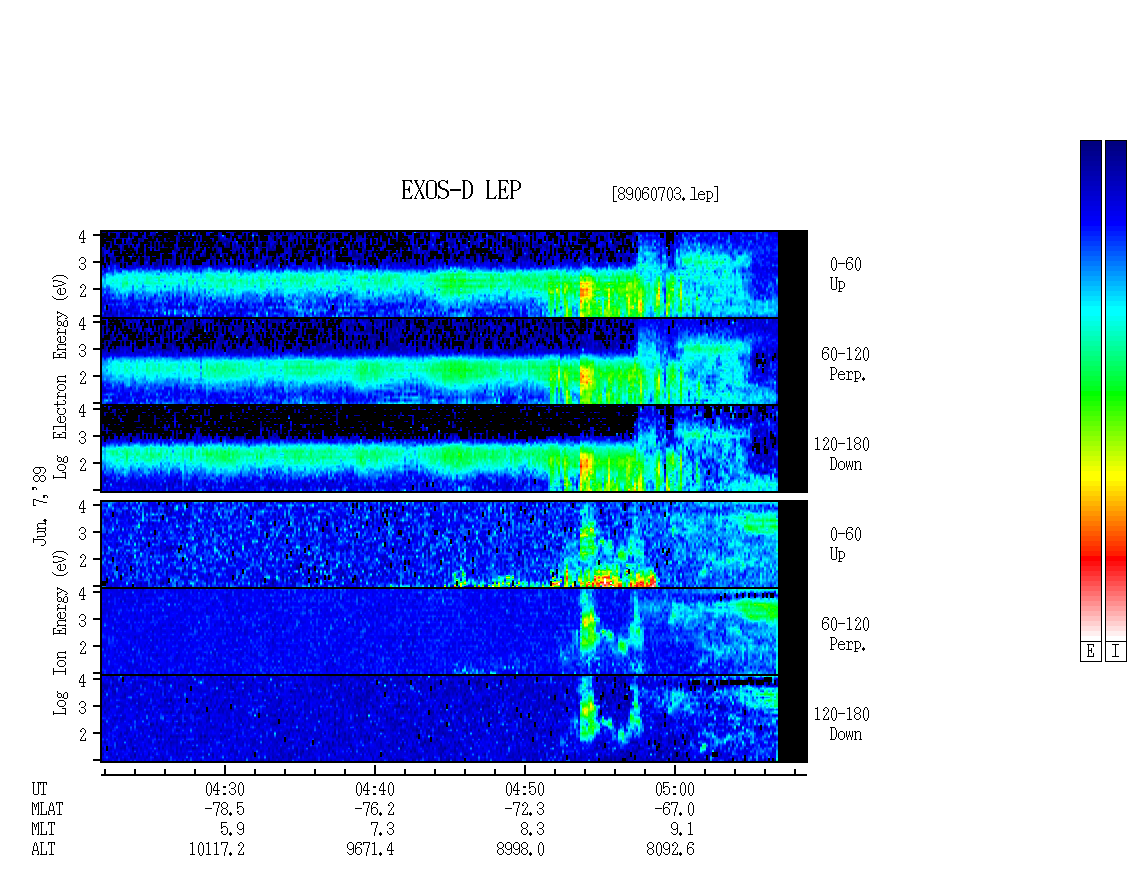Image resolution: width=1130 pixels, height=875 pixels.
Task: Click the MLAT value -78.5
Action: [x=225, y=809]
